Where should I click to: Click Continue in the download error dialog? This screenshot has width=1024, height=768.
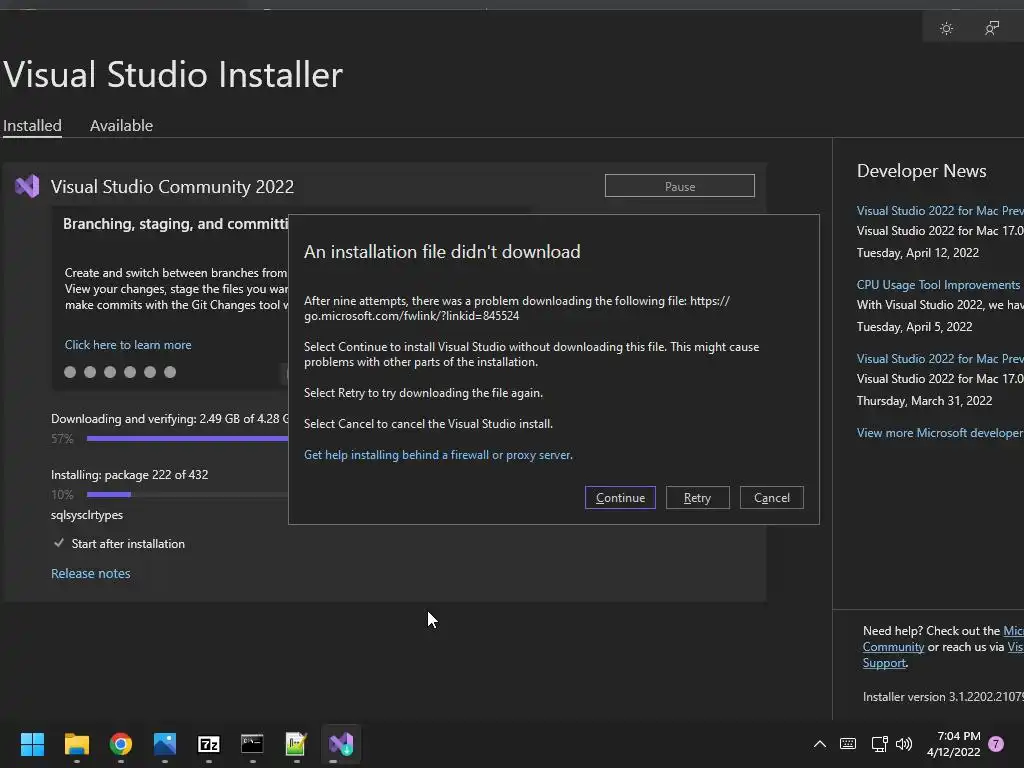coord(620,498)
